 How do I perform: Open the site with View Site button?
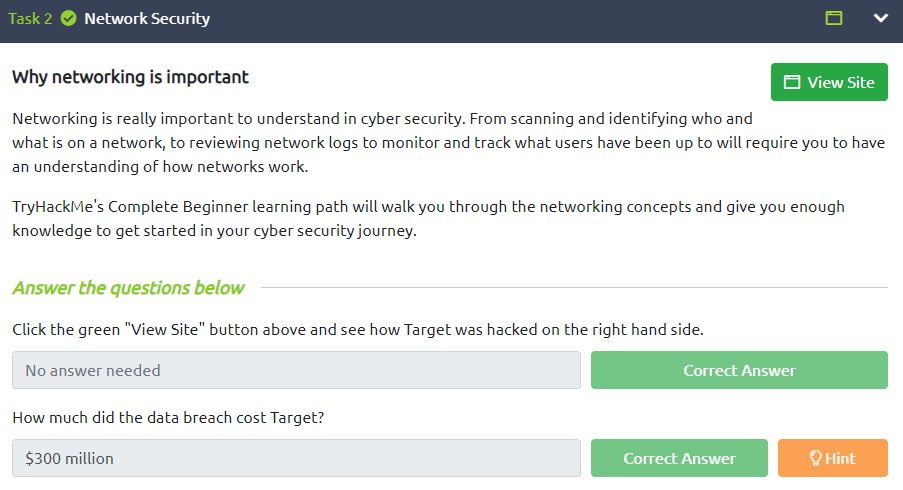coord(829,82)
